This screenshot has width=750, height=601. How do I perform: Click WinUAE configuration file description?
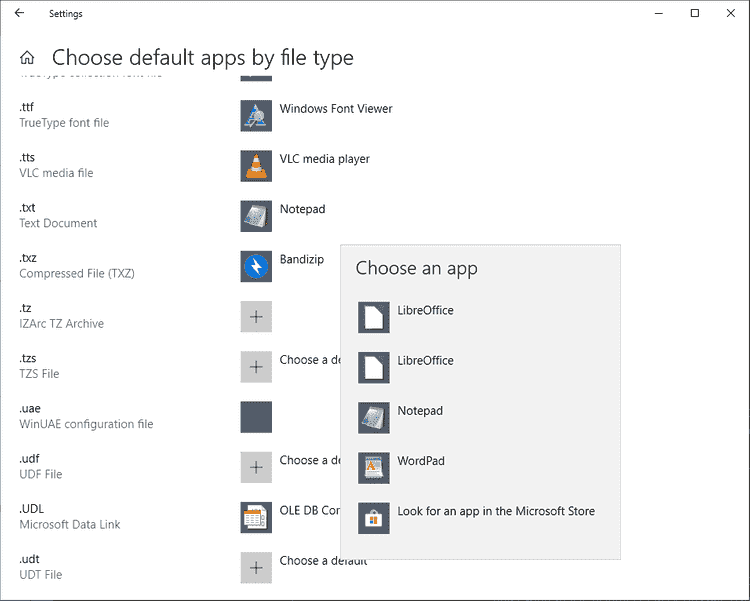click(86, 424)
